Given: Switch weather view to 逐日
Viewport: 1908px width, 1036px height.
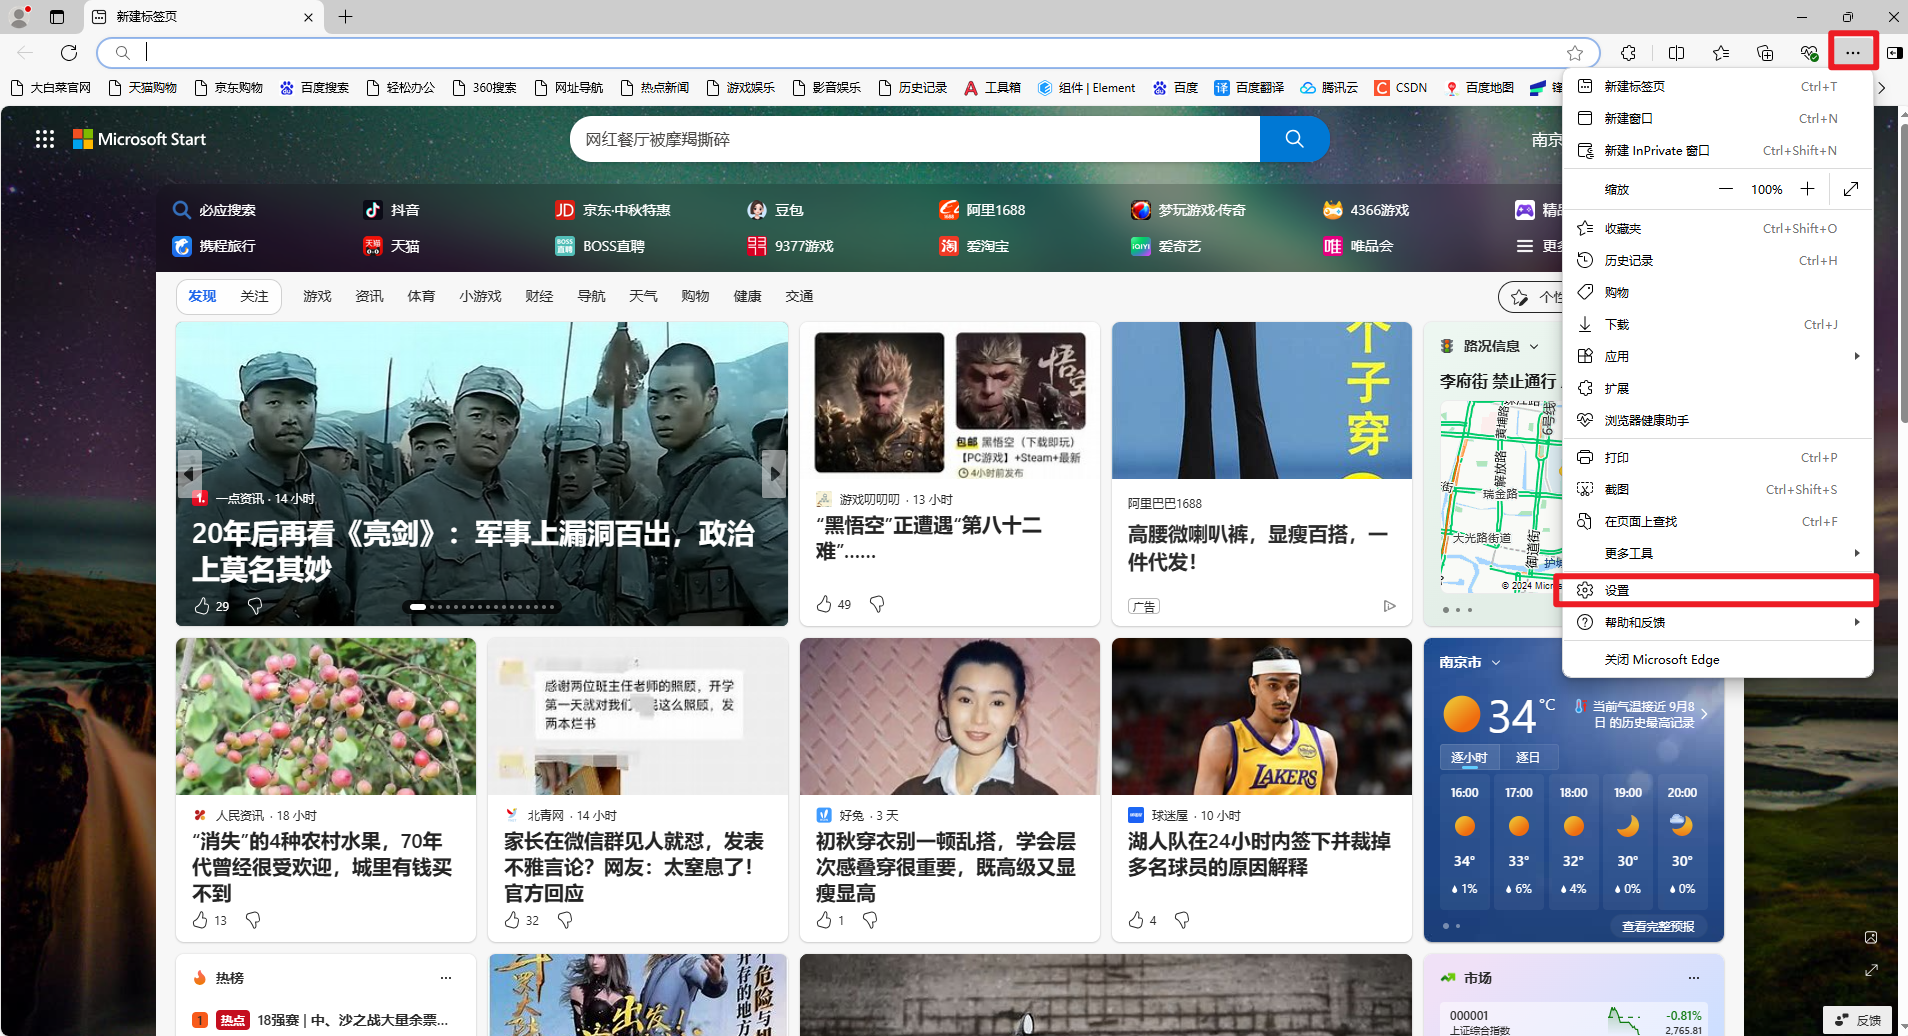Looking at the screenshot, I should (1528, 757).
